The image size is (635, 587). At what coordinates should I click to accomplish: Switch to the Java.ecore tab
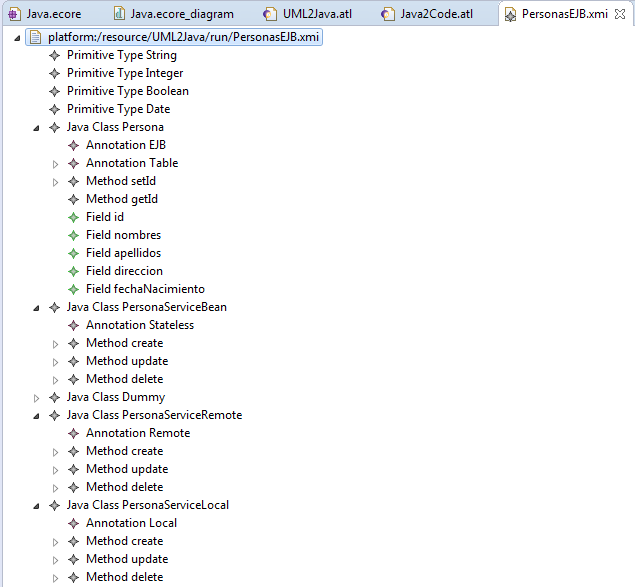click(45, 14)
